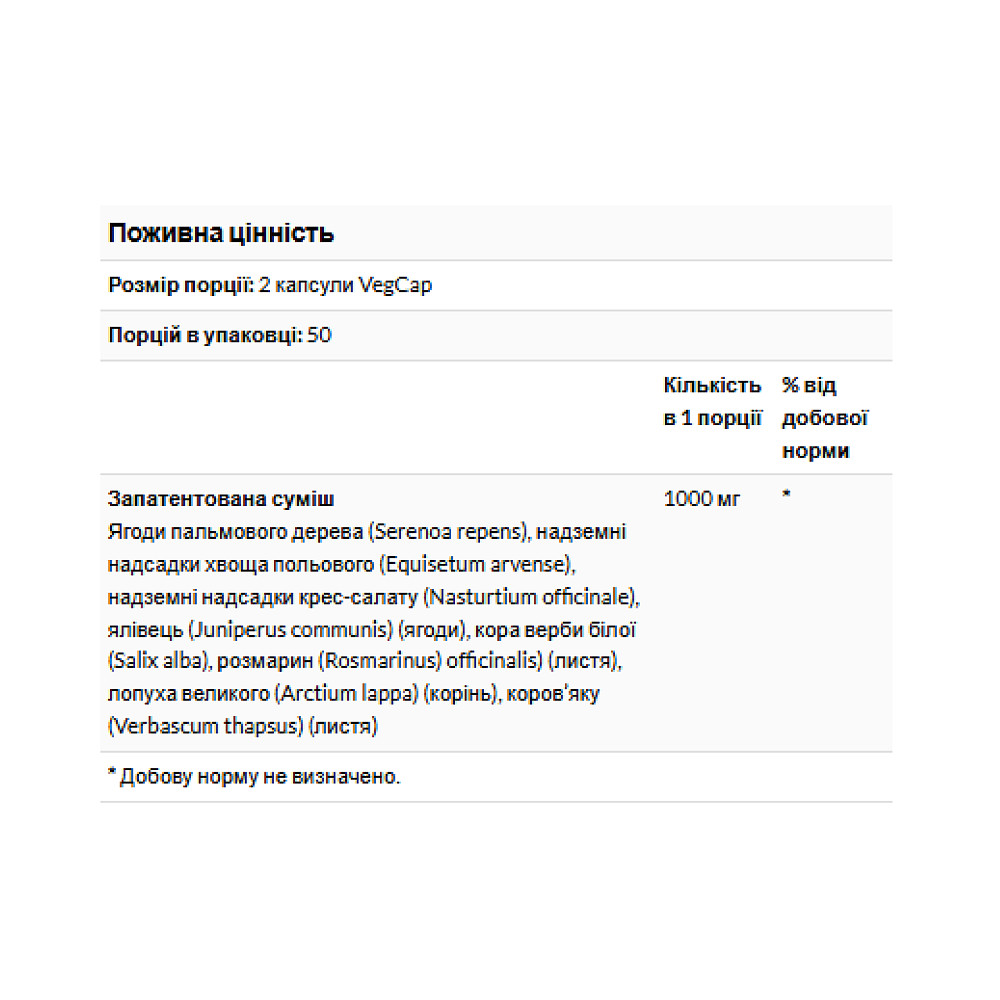Click the "Verbascum thapsus" ingredient name
This screenshot has height=1000, width=1000.
(x=205, y=727)
